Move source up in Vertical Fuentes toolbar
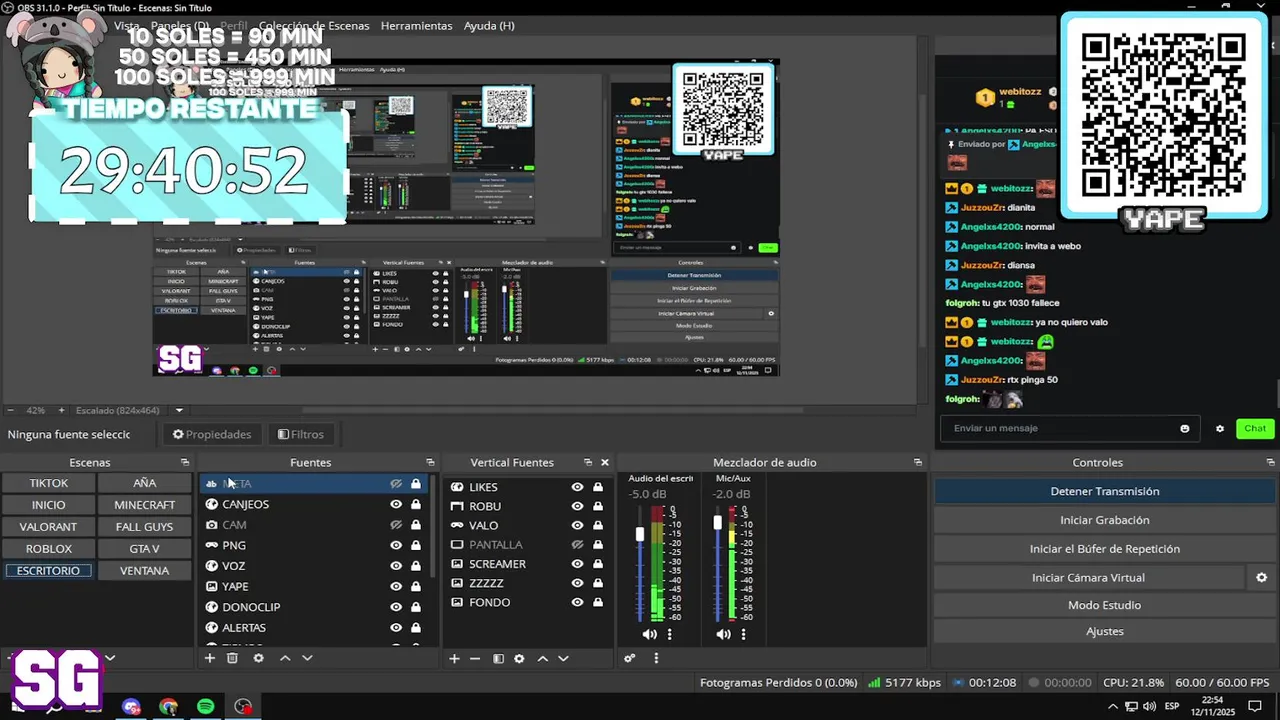1280x720 pixels. click(543, 659)
